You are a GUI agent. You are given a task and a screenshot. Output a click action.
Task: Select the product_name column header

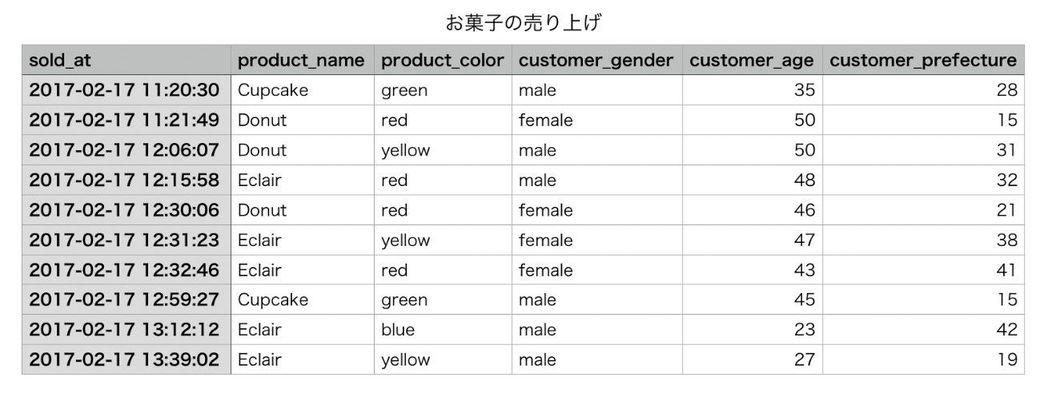[x=302, y=60]
